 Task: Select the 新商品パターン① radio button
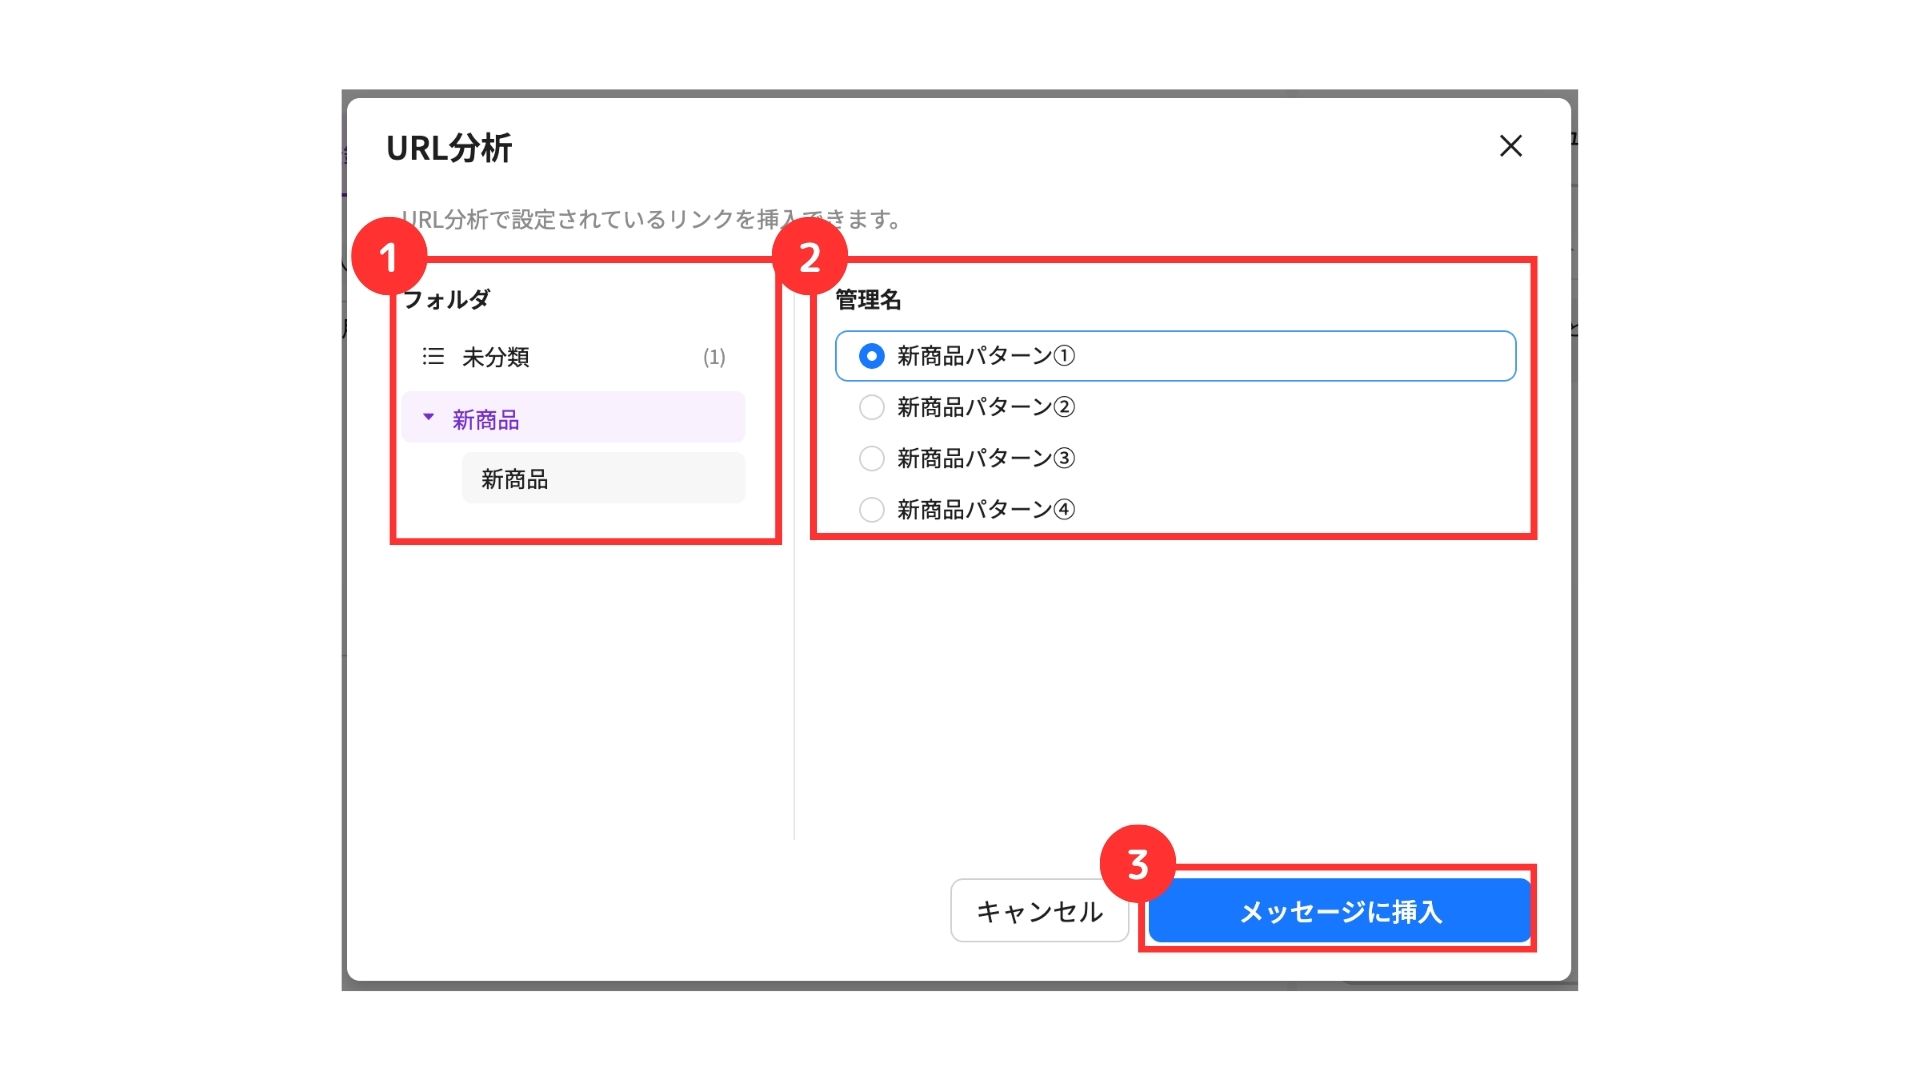[871, 356]
